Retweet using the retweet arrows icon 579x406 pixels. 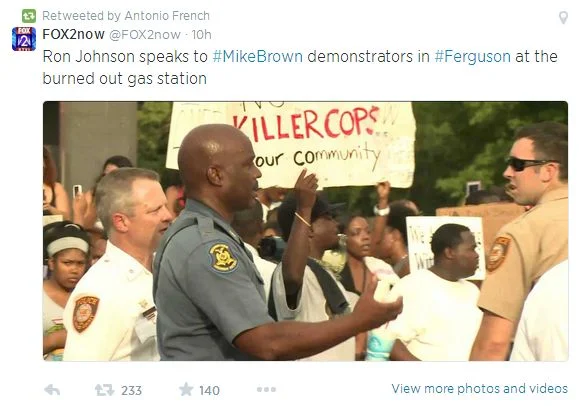(105, 390)
